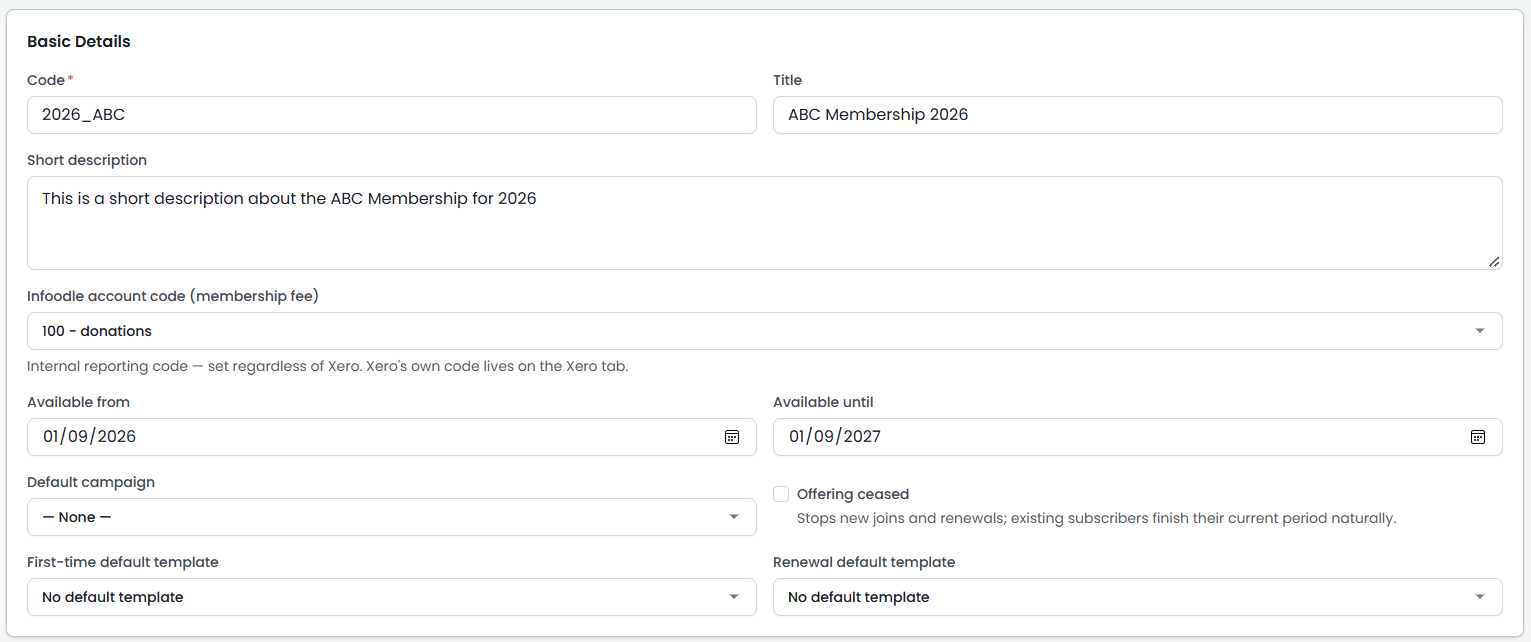Open the Available until calendar picker icon
Image resolution: width=1531 pixels, height=642 pixels.
tap(1478, 437)
